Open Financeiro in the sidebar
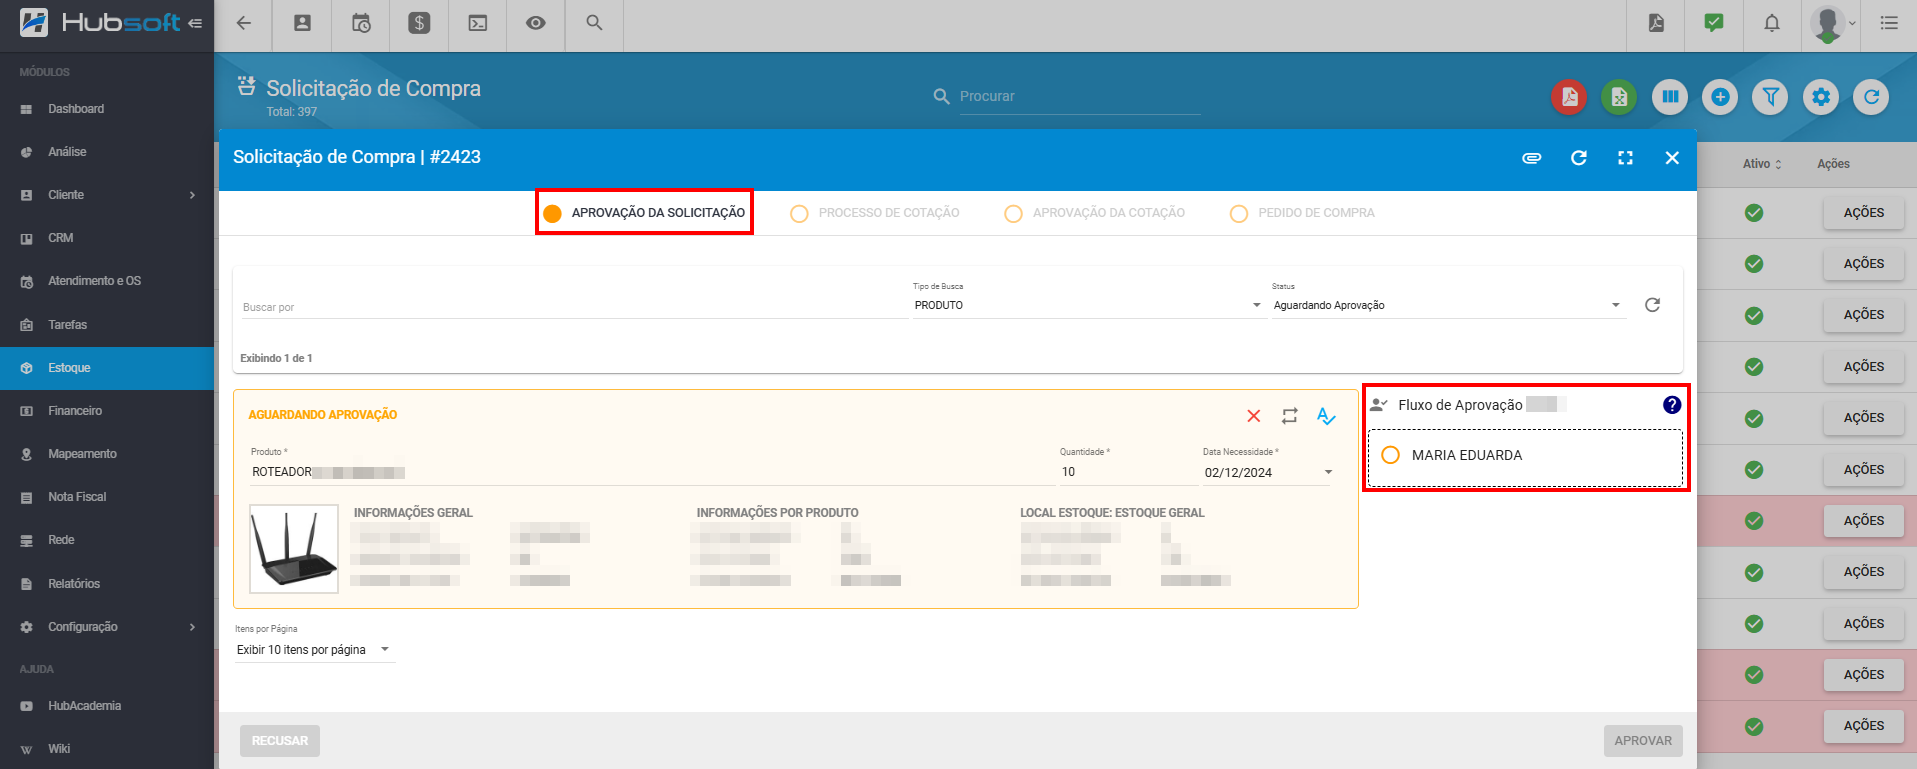 [107, 411]
